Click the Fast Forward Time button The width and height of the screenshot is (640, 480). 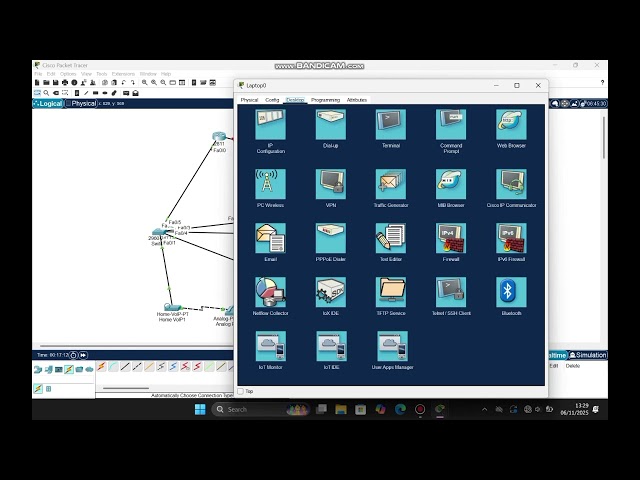tap(83, 355)
